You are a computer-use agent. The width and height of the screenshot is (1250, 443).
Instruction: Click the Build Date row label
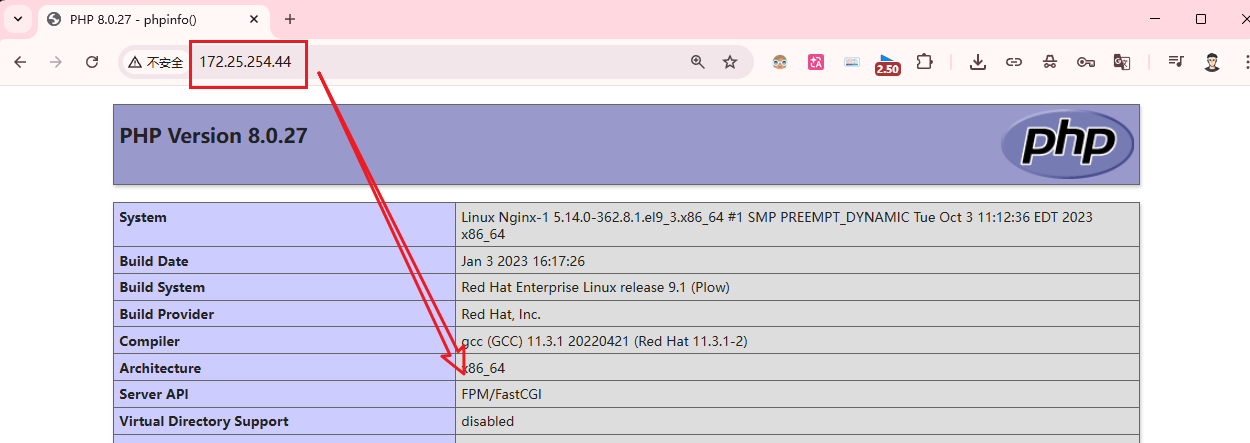pyautogui.click(x=154, y=261)
